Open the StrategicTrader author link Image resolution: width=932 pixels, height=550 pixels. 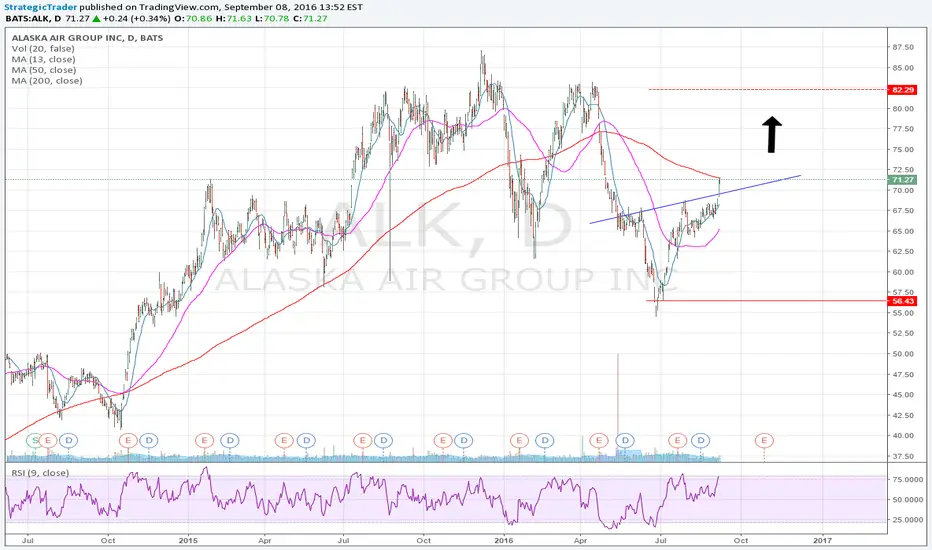[40, 7]
